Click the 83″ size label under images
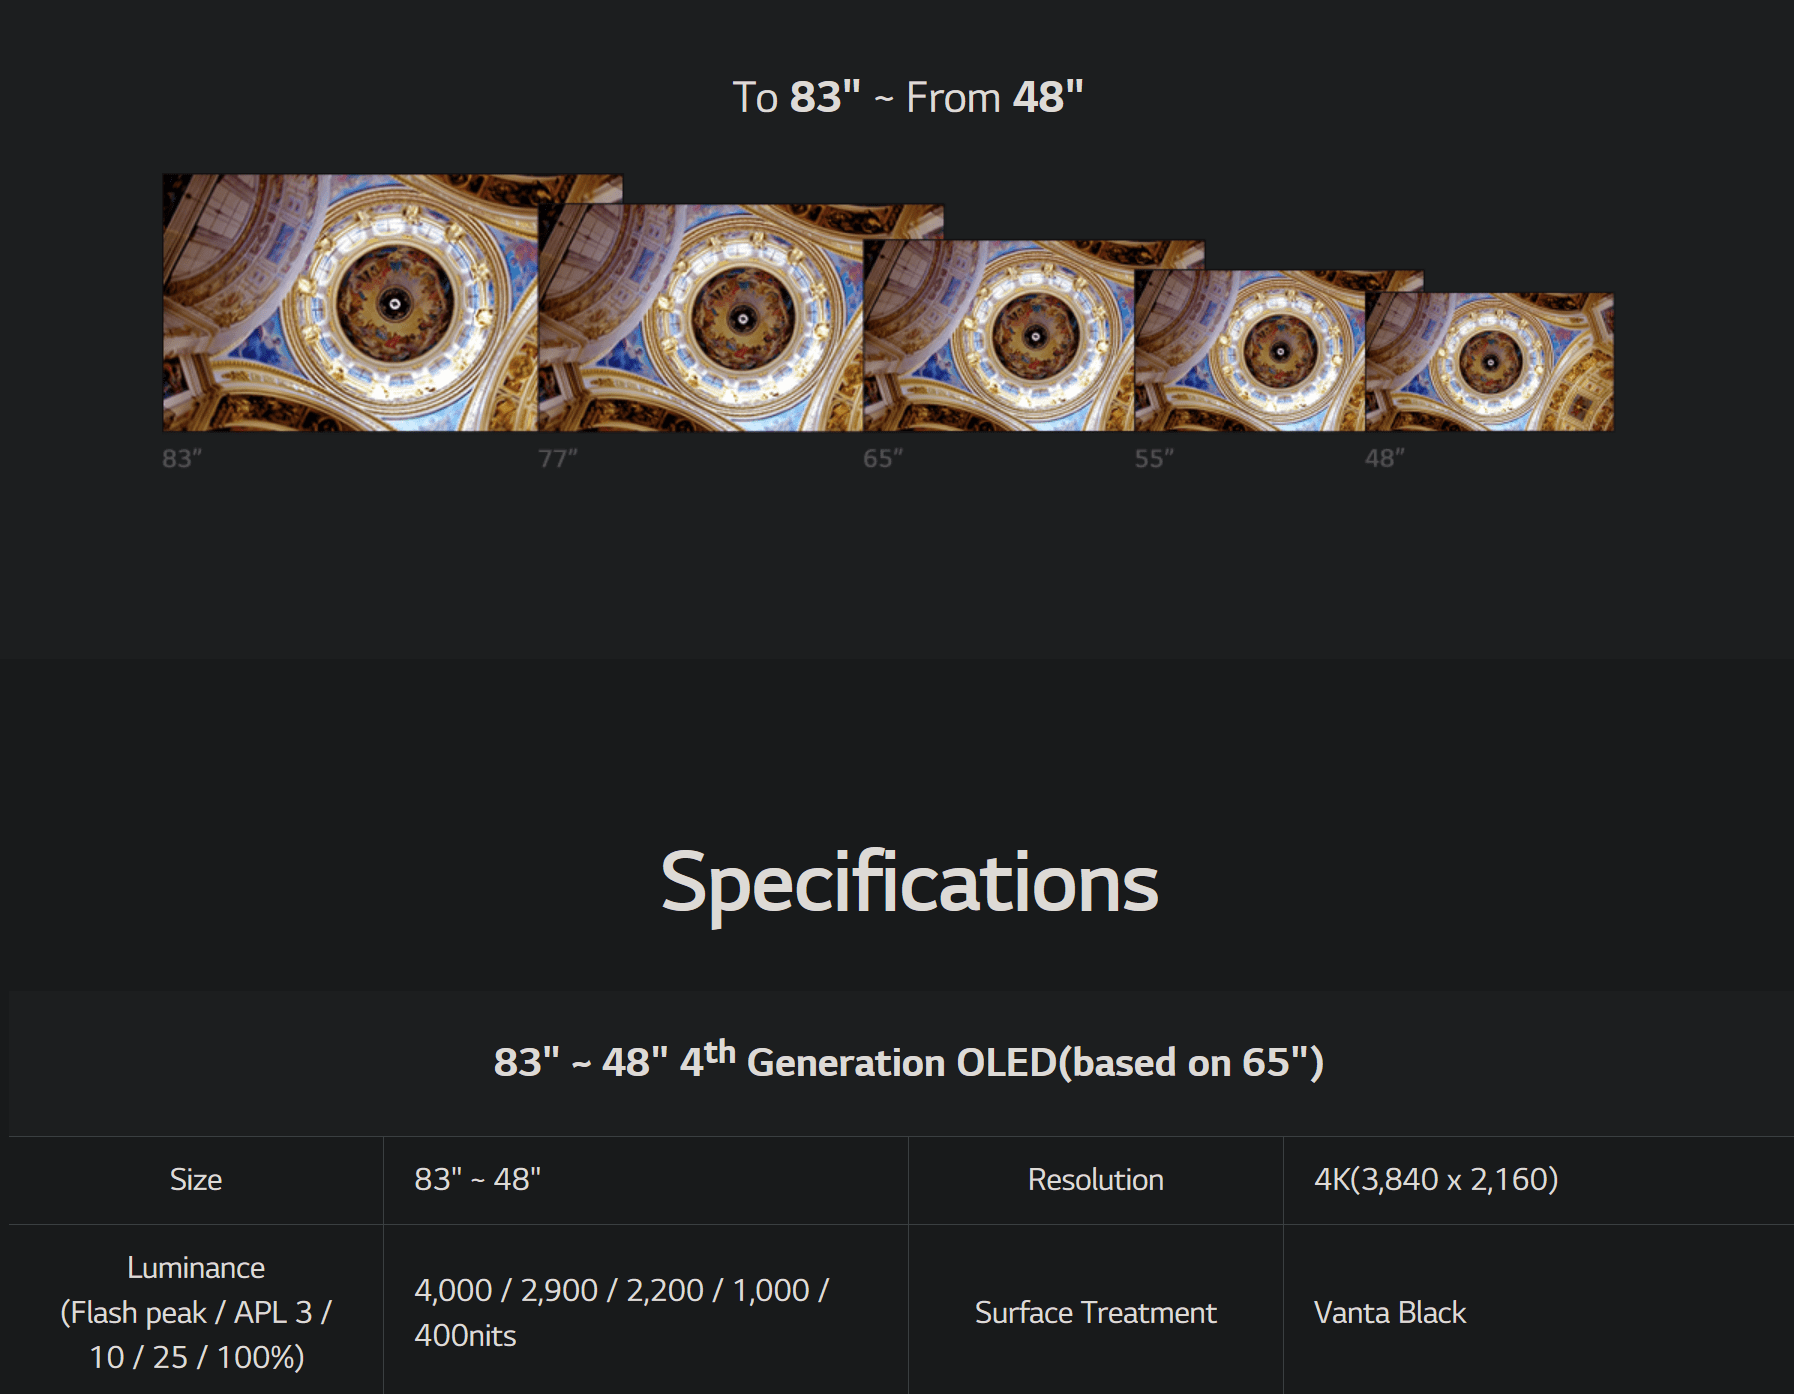 coord(182,459)
